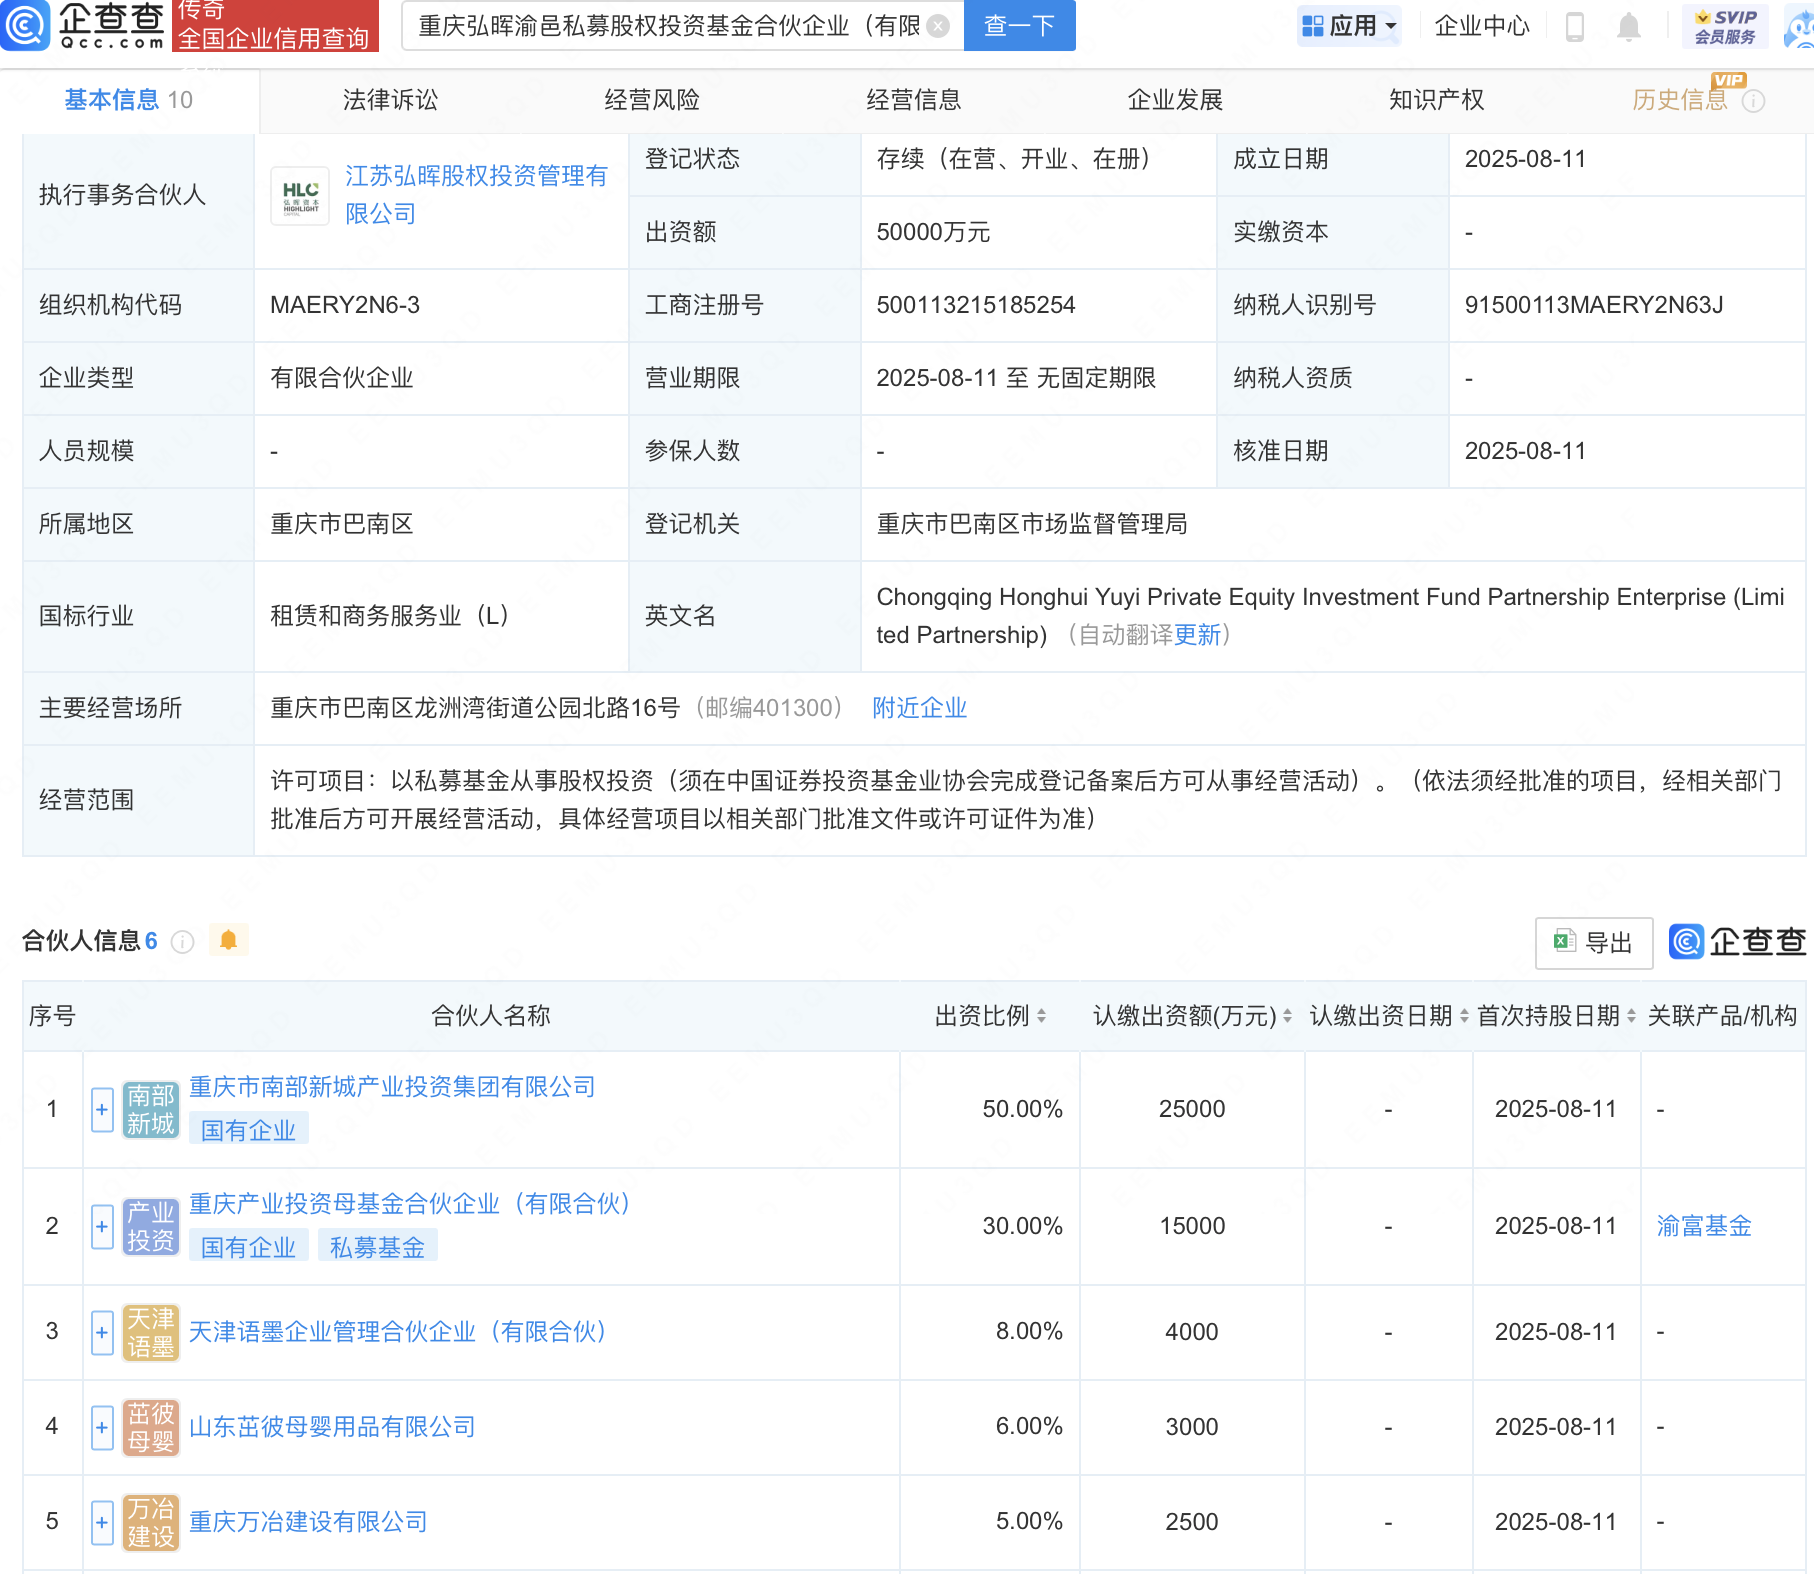Viewport: 1814px width, 1574px height.
Task: Click the 合伙人名称 column header
Action: point(491,1016)
